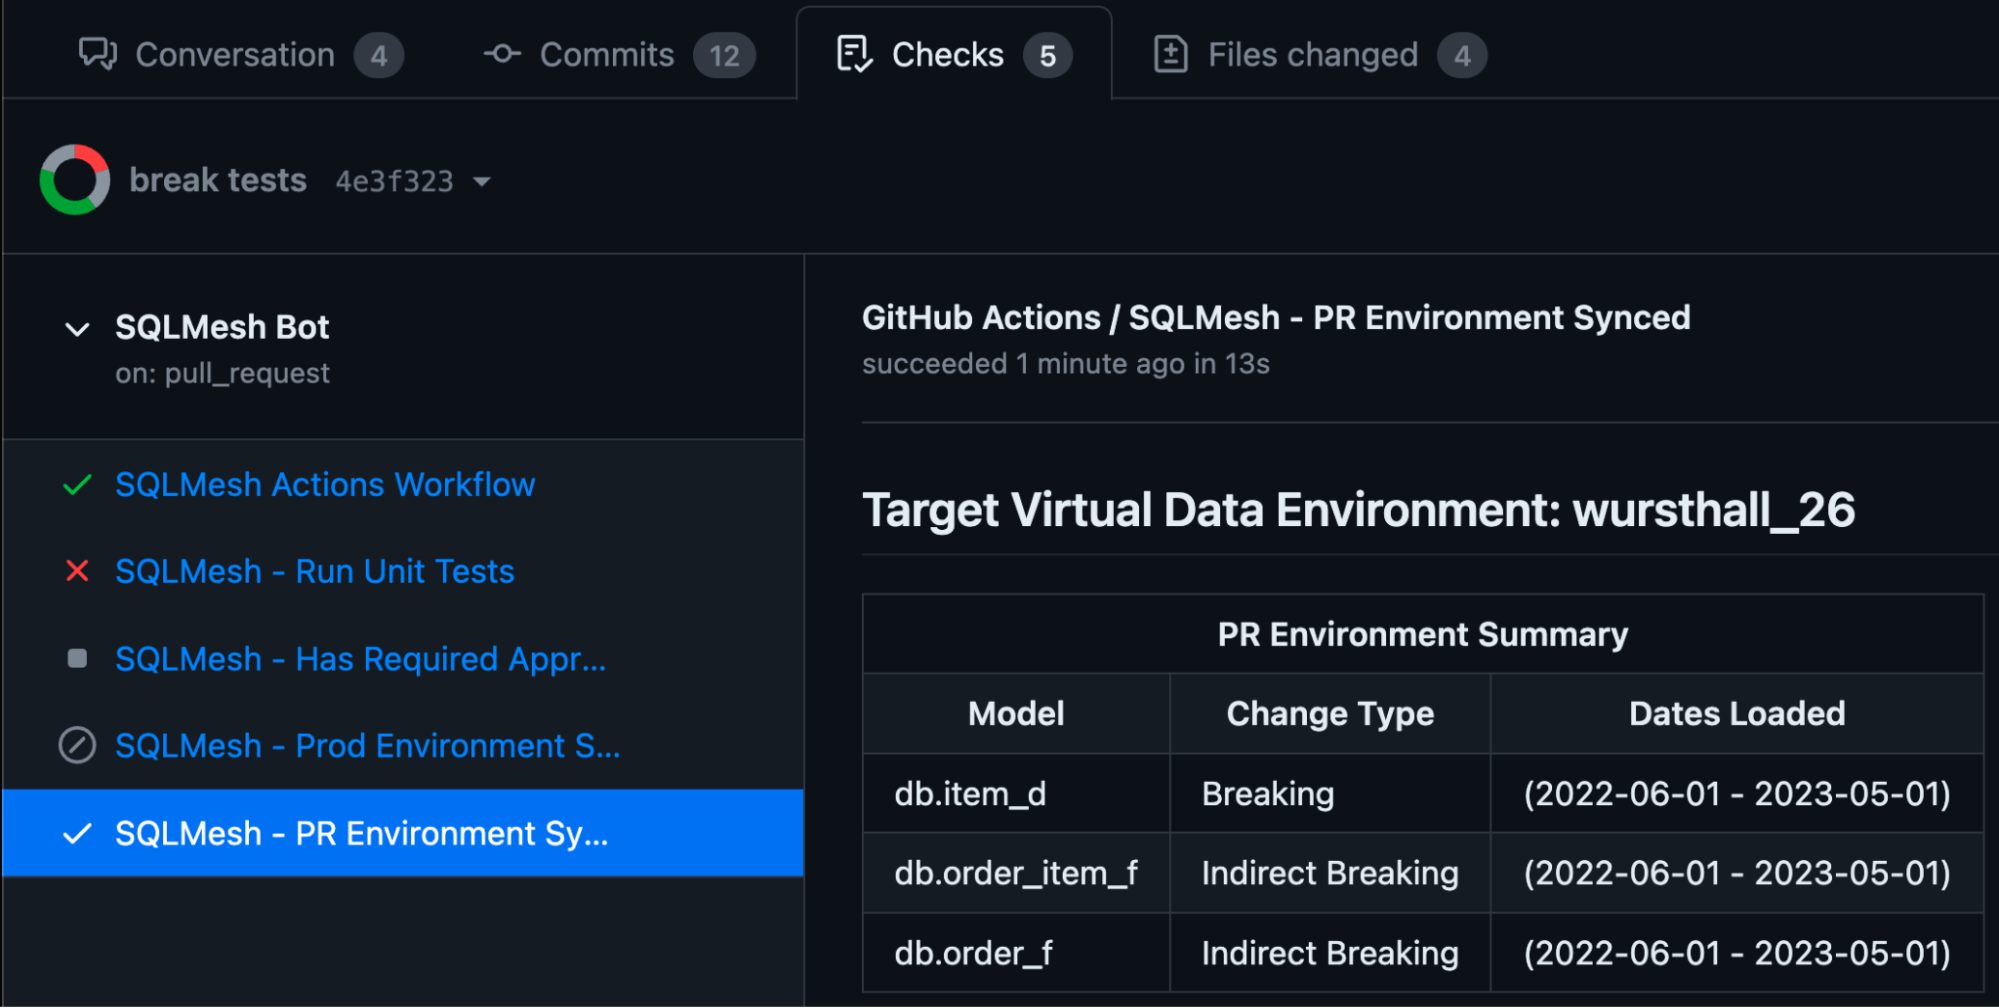
Task: Click the SQLMesh Bot heading
Action: point(222,328)
